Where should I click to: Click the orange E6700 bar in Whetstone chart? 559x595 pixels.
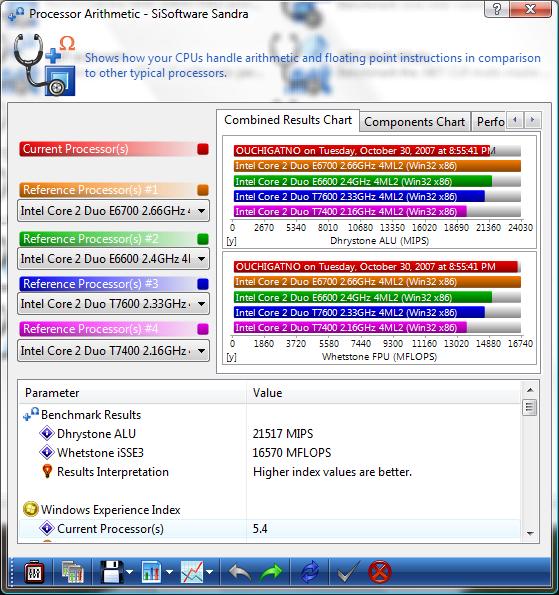click(x=377, y=282)
